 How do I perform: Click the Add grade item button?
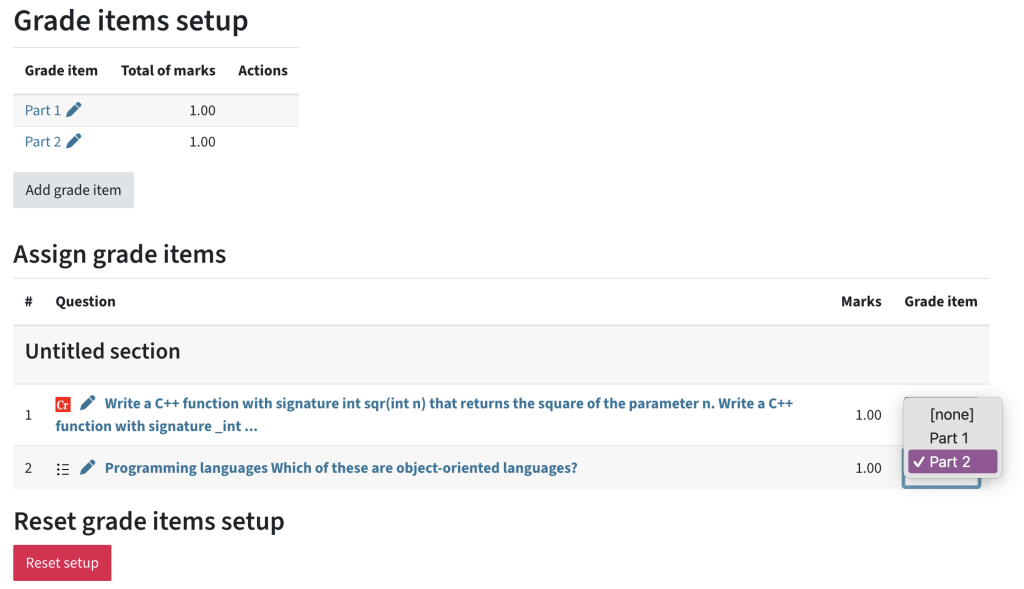73,190
